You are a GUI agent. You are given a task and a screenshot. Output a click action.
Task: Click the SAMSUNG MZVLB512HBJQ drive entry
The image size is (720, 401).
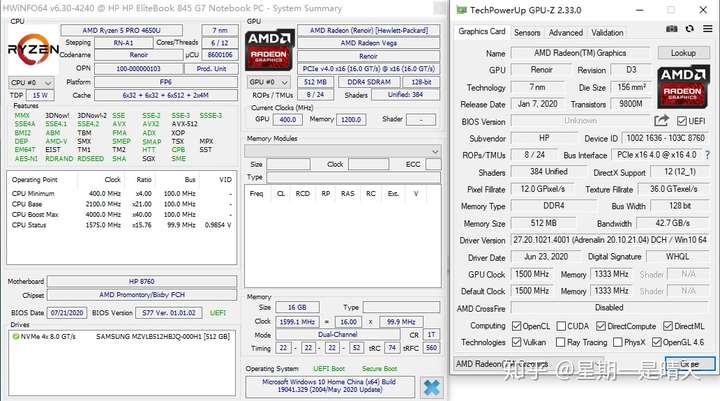(x=163, y=337)
